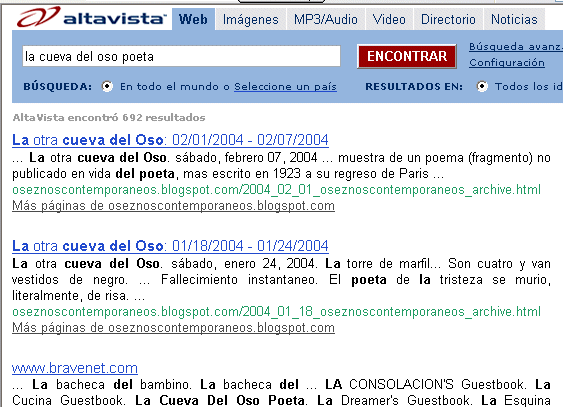Click snippet text 'La Cueva Del Oso Poeta'

220,400
